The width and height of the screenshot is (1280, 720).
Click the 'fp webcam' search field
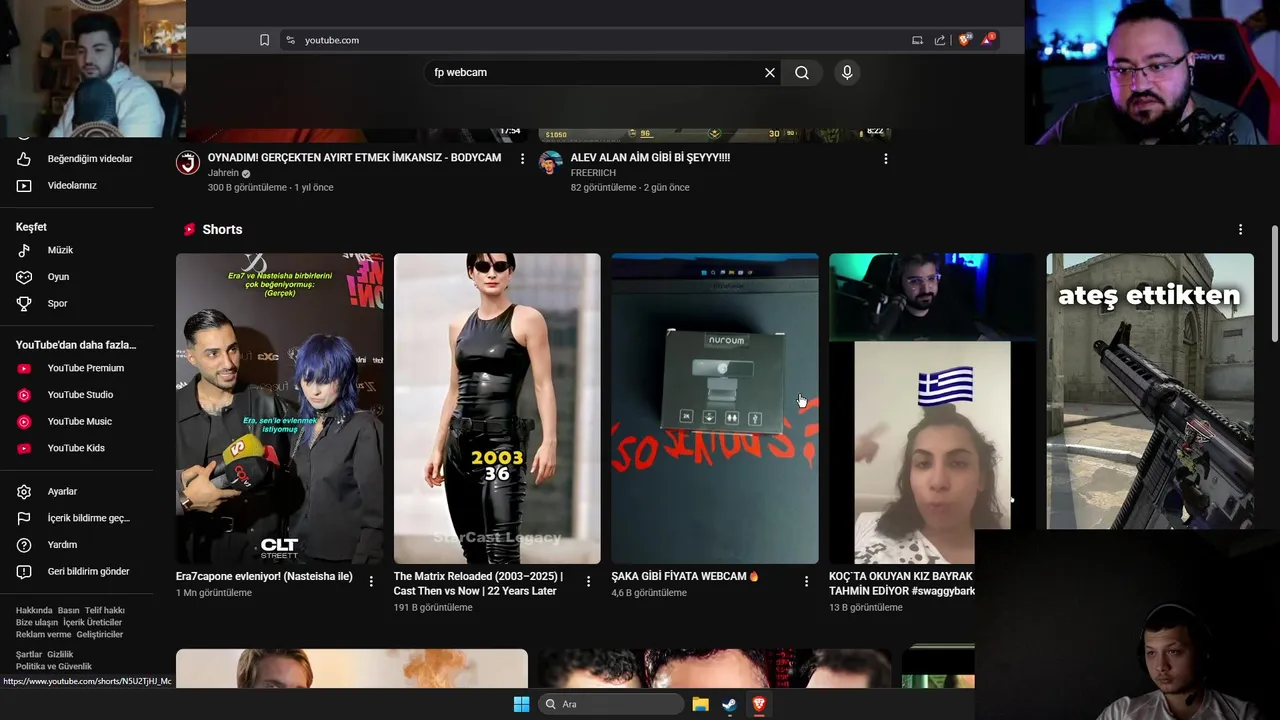click(x=595, y=72)
